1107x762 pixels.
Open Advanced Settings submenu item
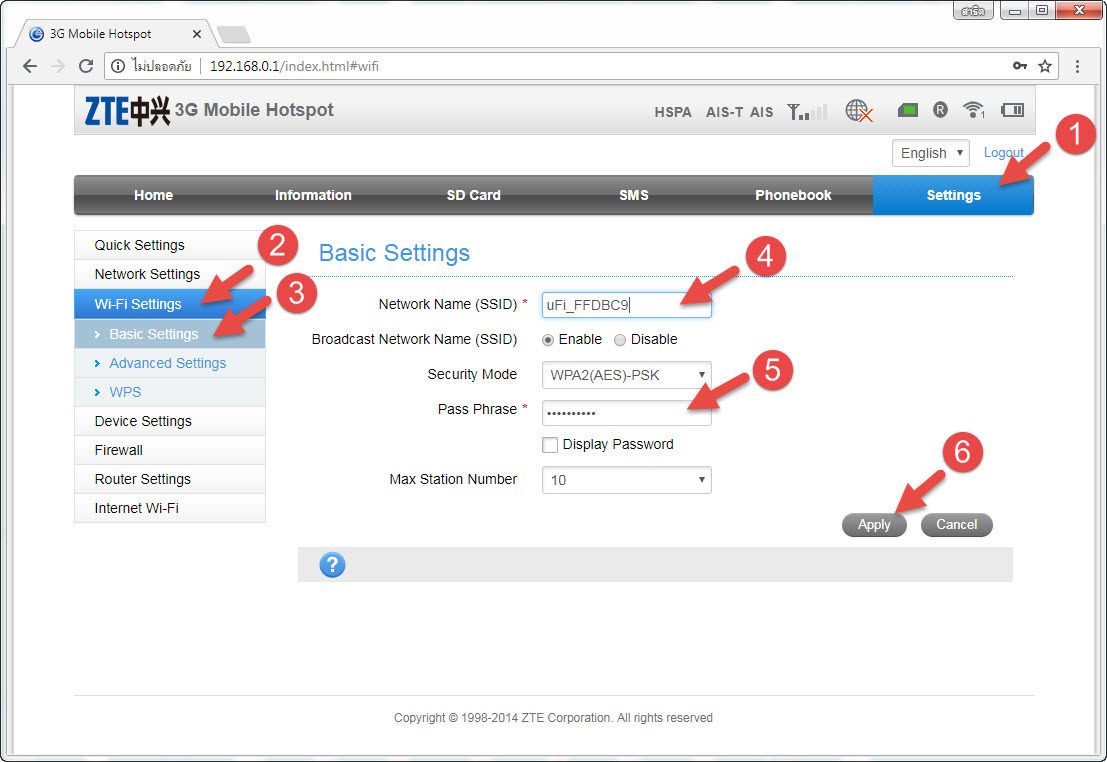pos(169,363)
